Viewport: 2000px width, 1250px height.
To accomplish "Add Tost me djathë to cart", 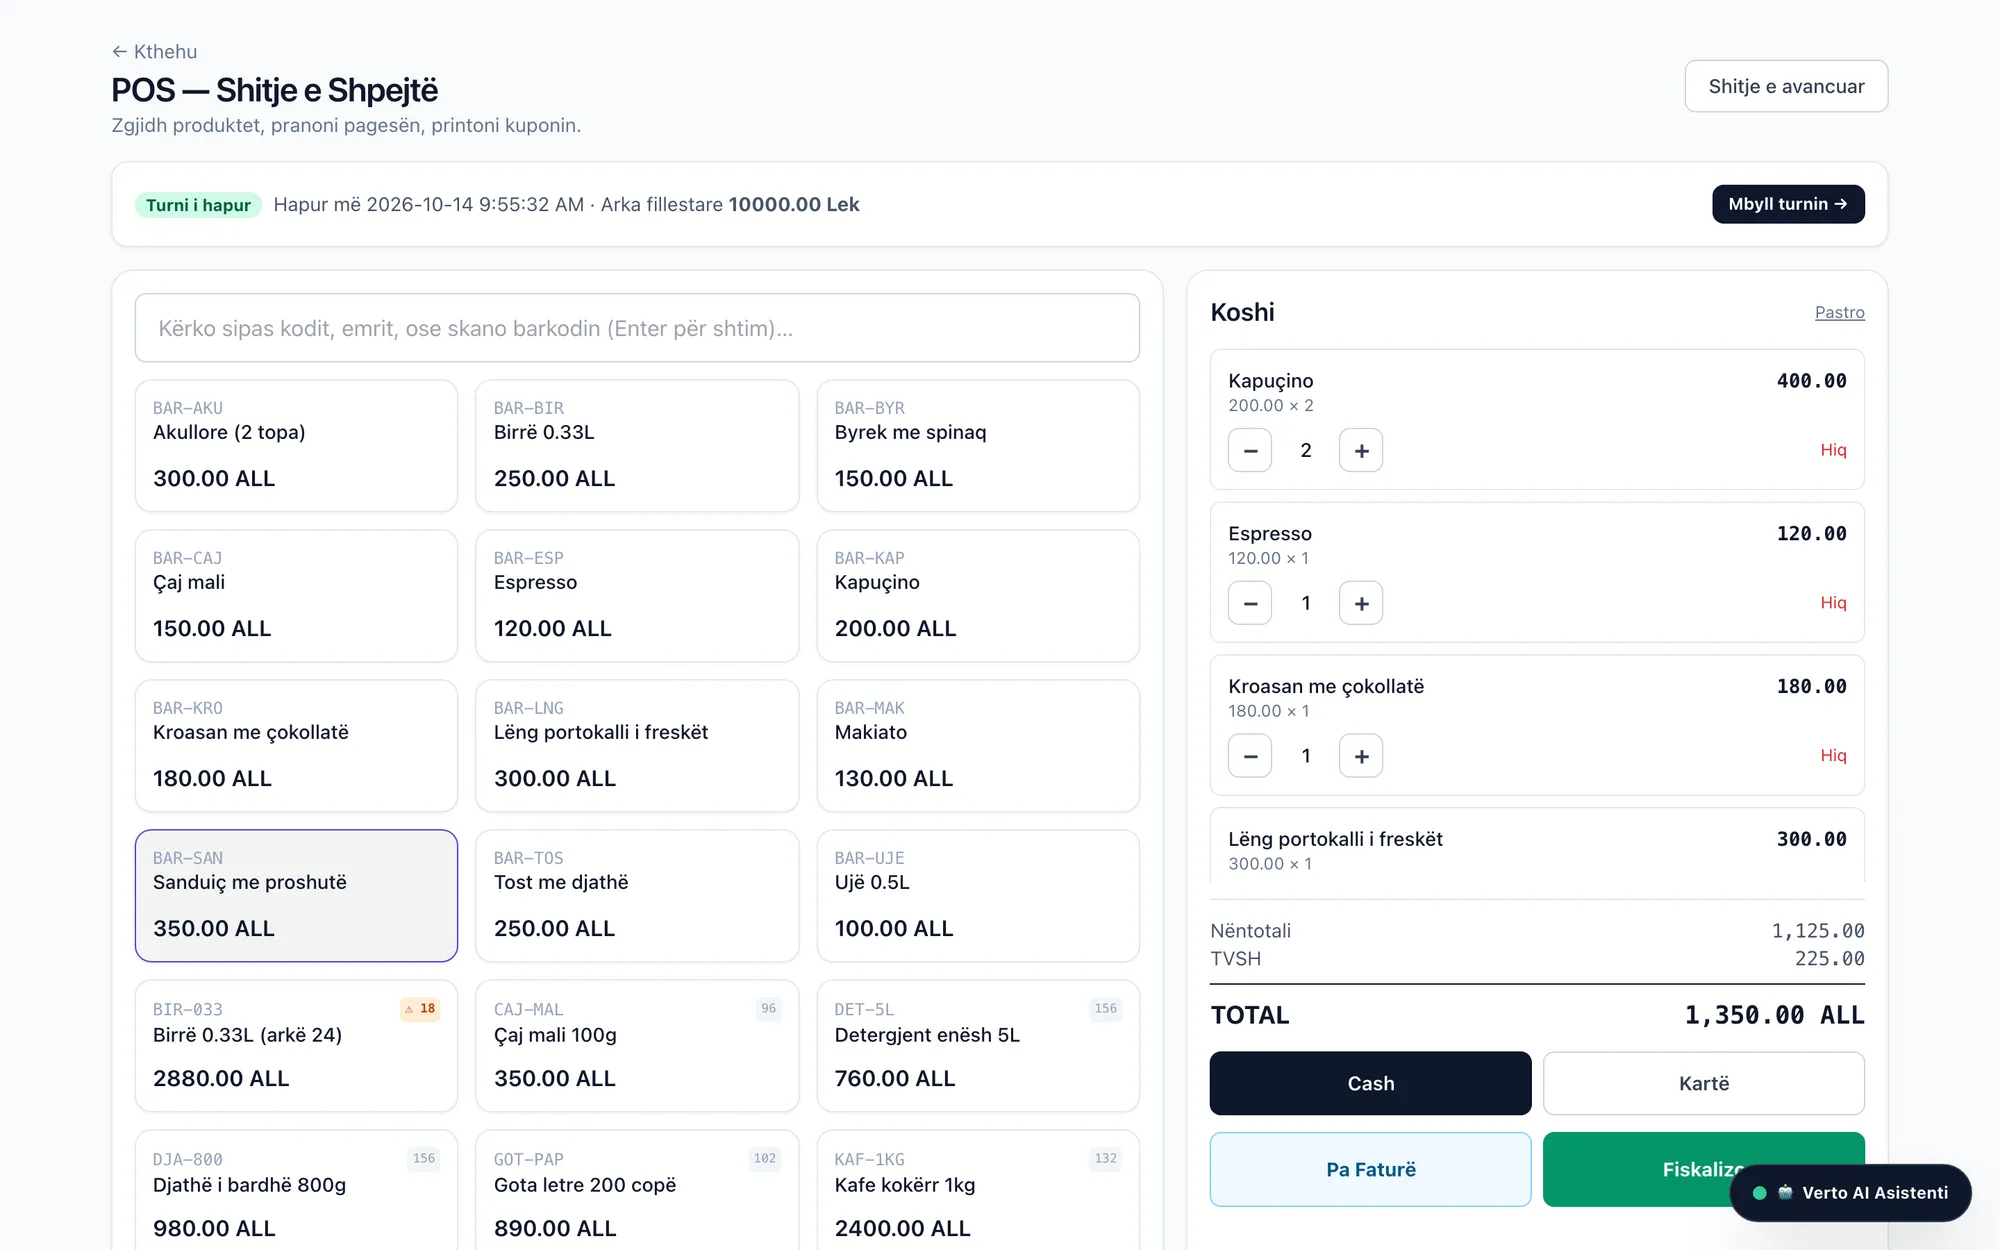I will click(x=637, y=896).
